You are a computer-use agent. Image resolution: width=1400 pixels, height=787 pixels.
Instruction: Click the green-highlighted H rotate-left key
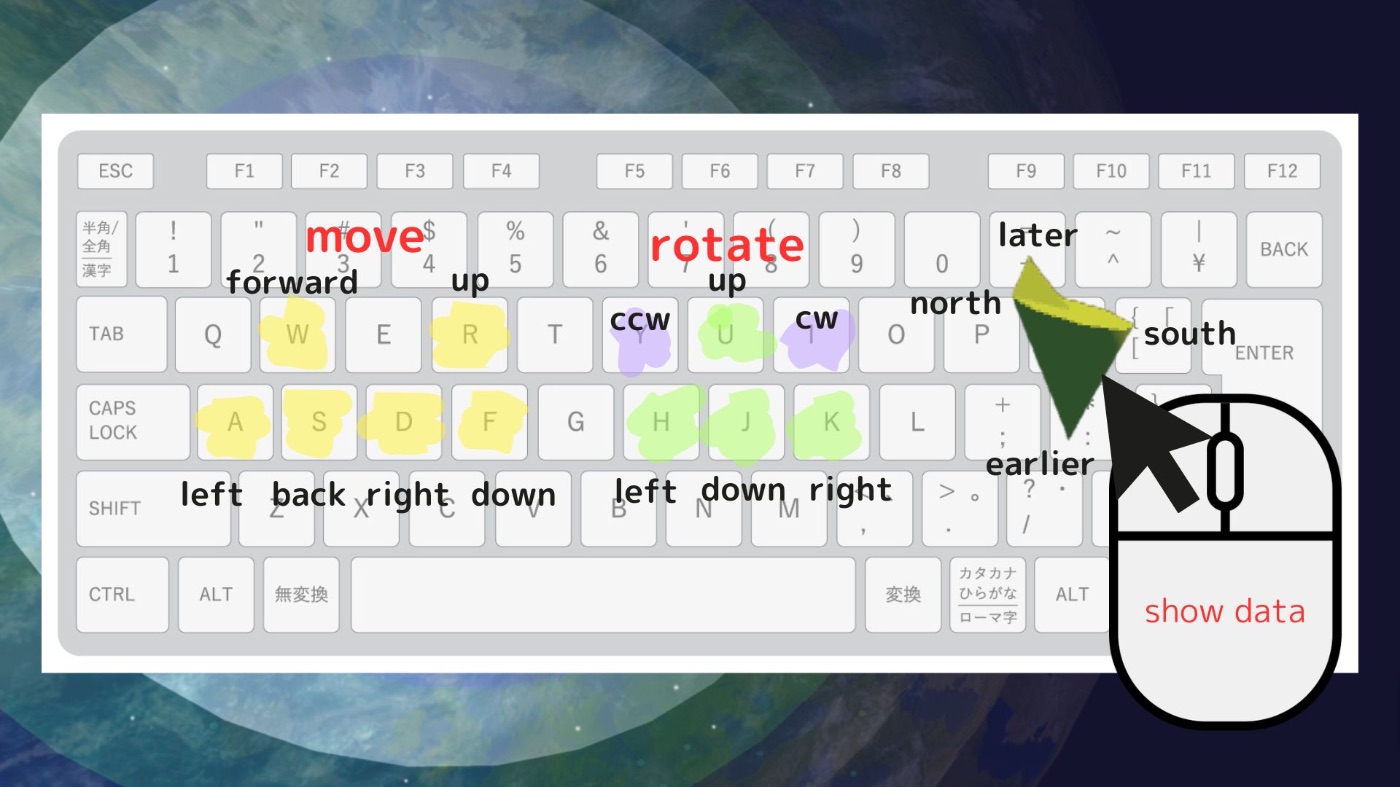coord(661,421)
